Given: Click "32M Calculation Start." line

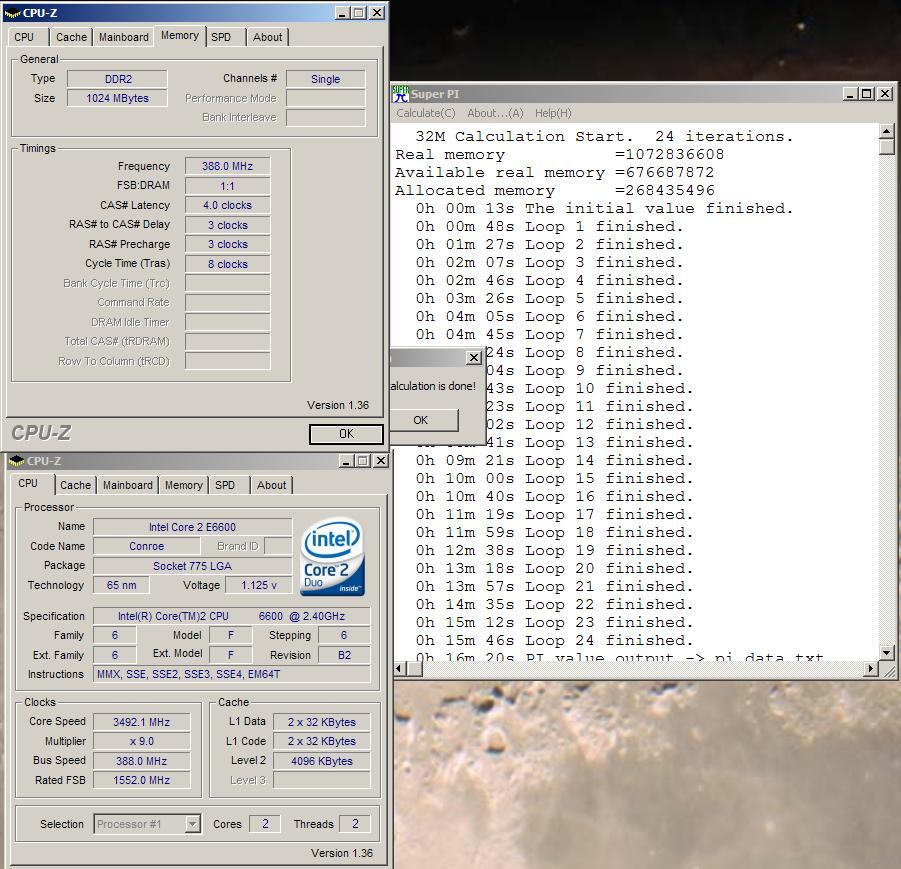Looking at the screenshot, I should (524, 136).
